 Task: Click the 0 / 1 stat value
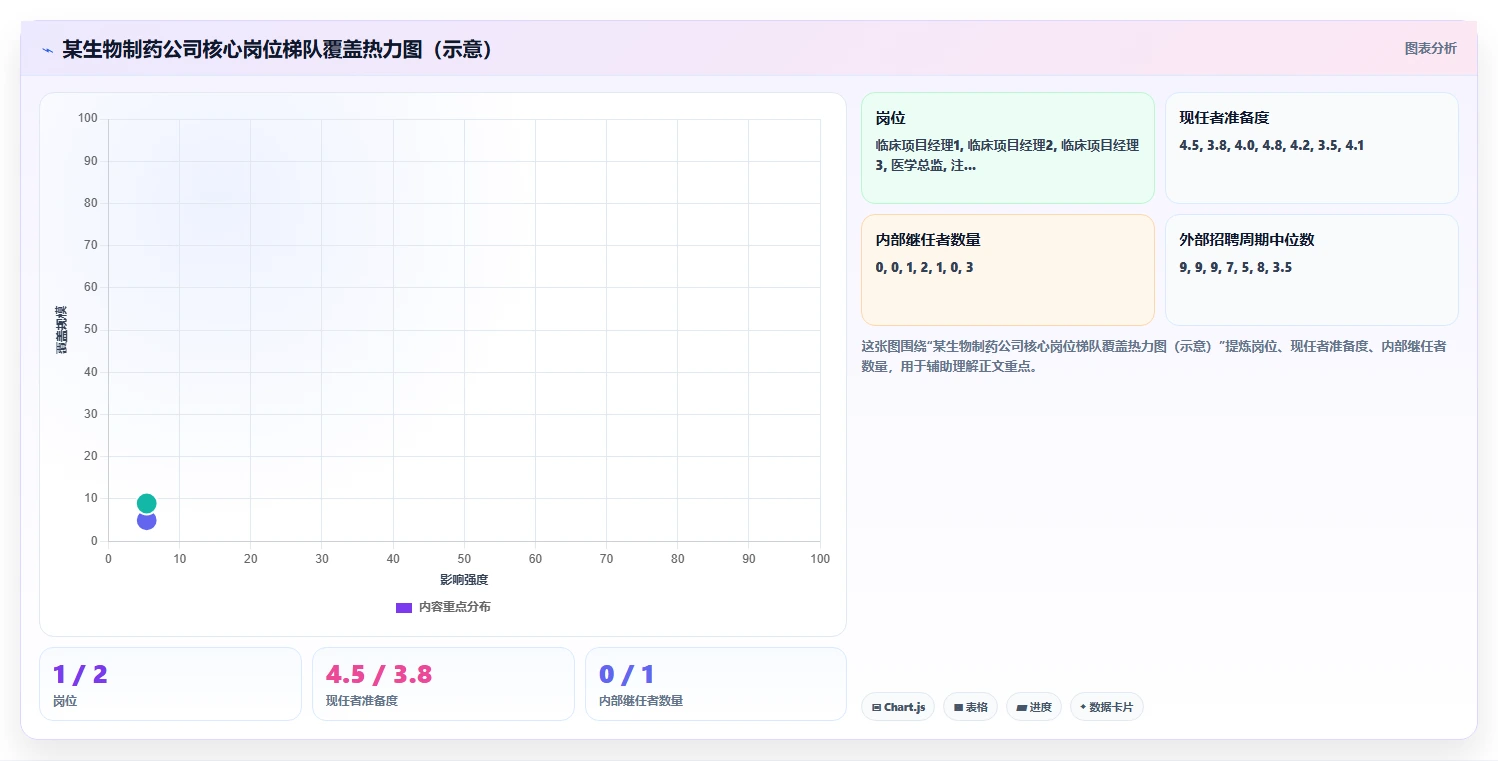pyautogui.click(x=627, y=674)
